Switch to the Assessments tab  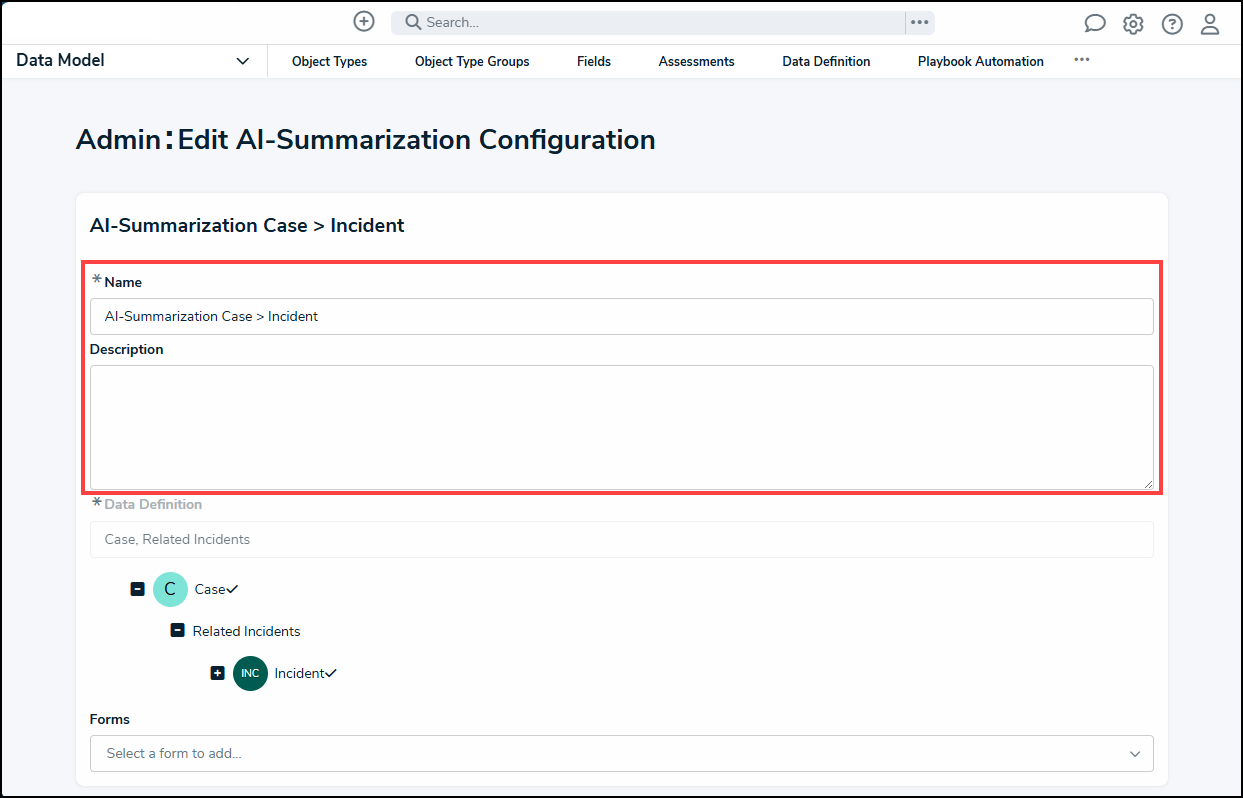pyautogui.click(x=696, y=61)
